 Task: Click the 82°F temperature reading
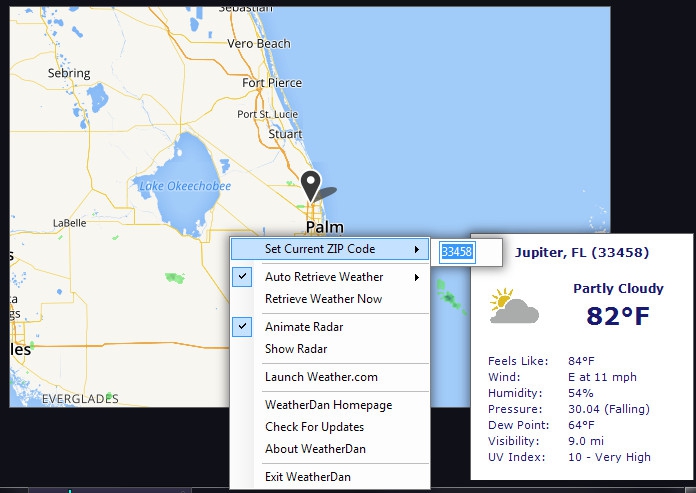click(x=617, y=316)
